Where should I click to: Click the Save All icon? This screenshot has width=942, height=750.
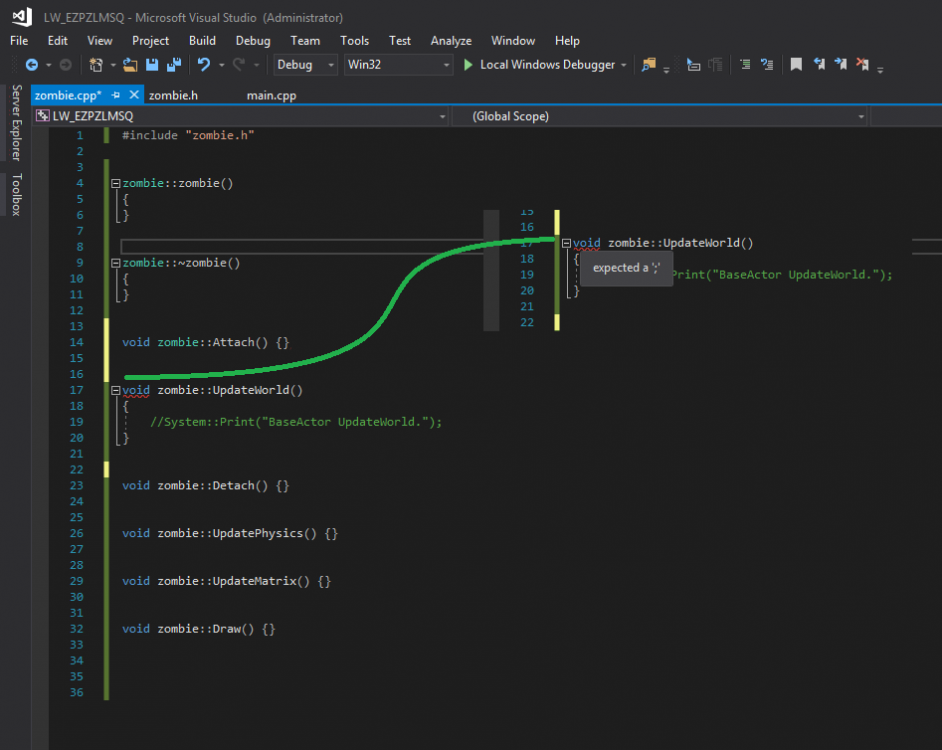click(x=173, y=65)
